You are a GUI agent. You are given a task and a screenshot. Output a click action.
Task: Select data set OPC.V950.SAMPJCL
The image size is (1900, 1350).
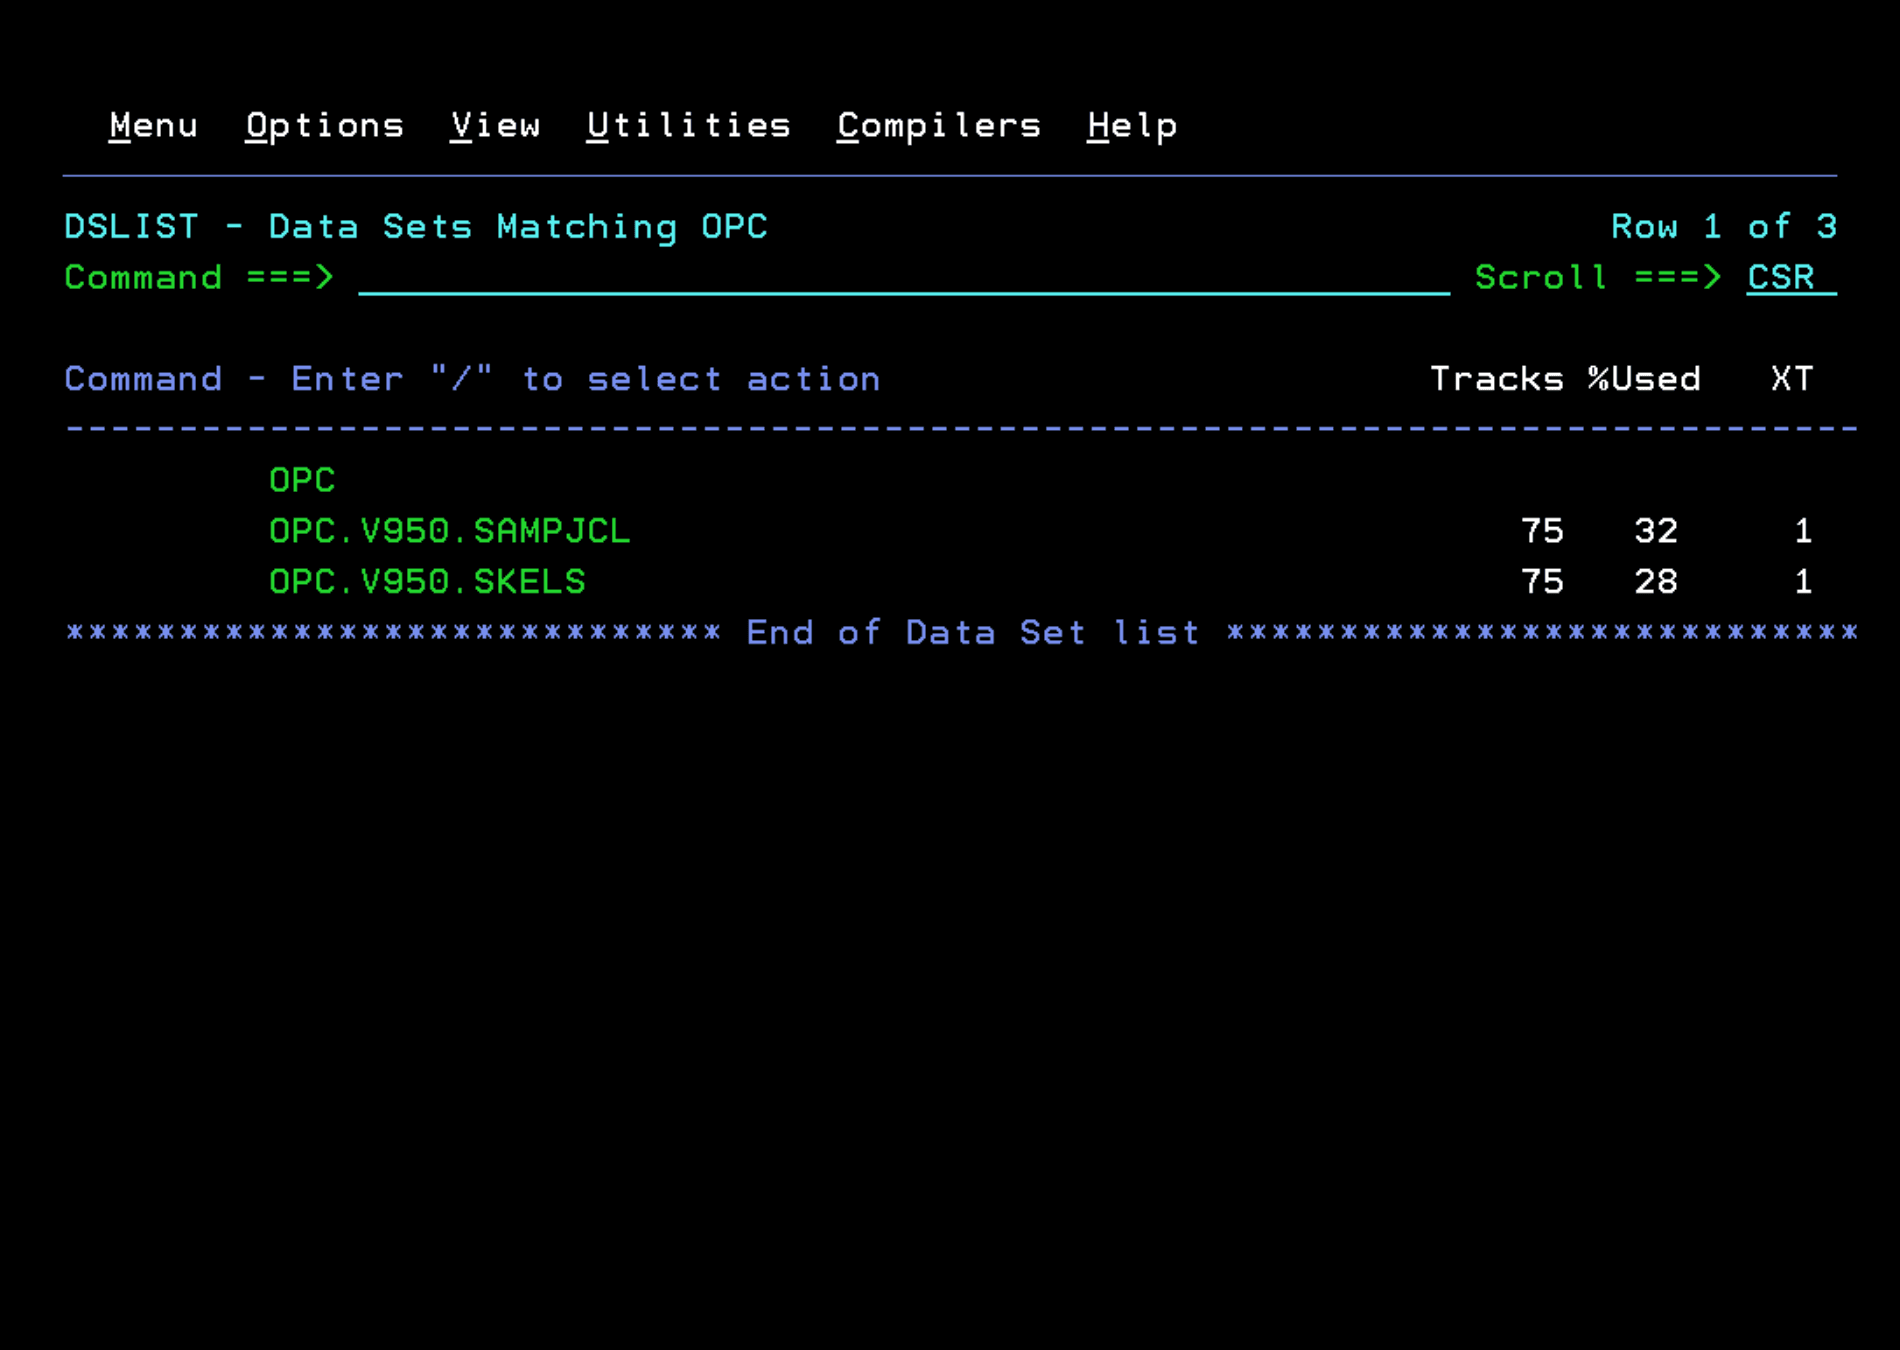[x=449, y=532]
